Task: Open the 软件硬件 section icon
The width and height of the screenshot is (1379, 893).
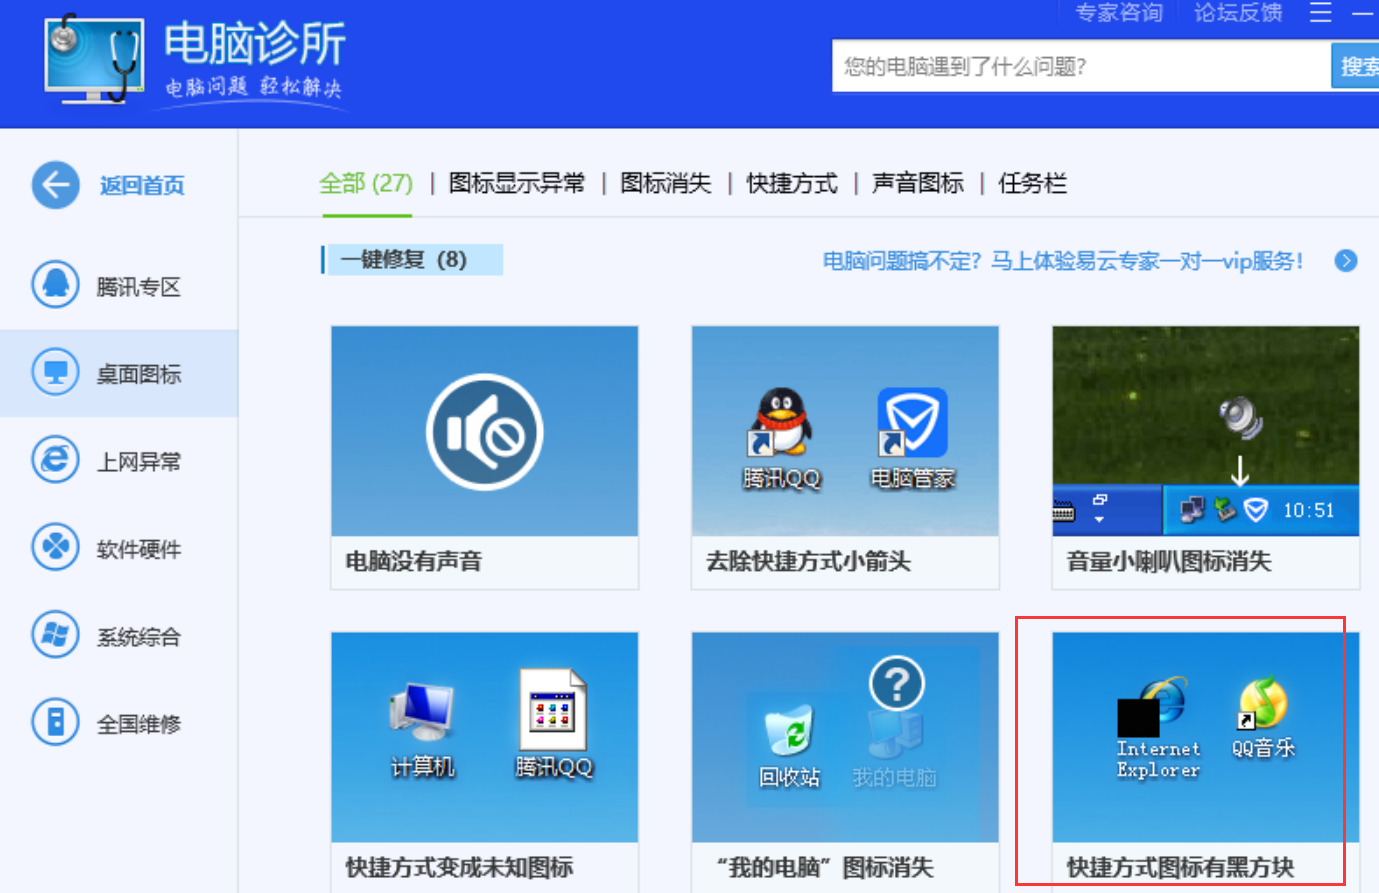Action: [x=55, y=547]
